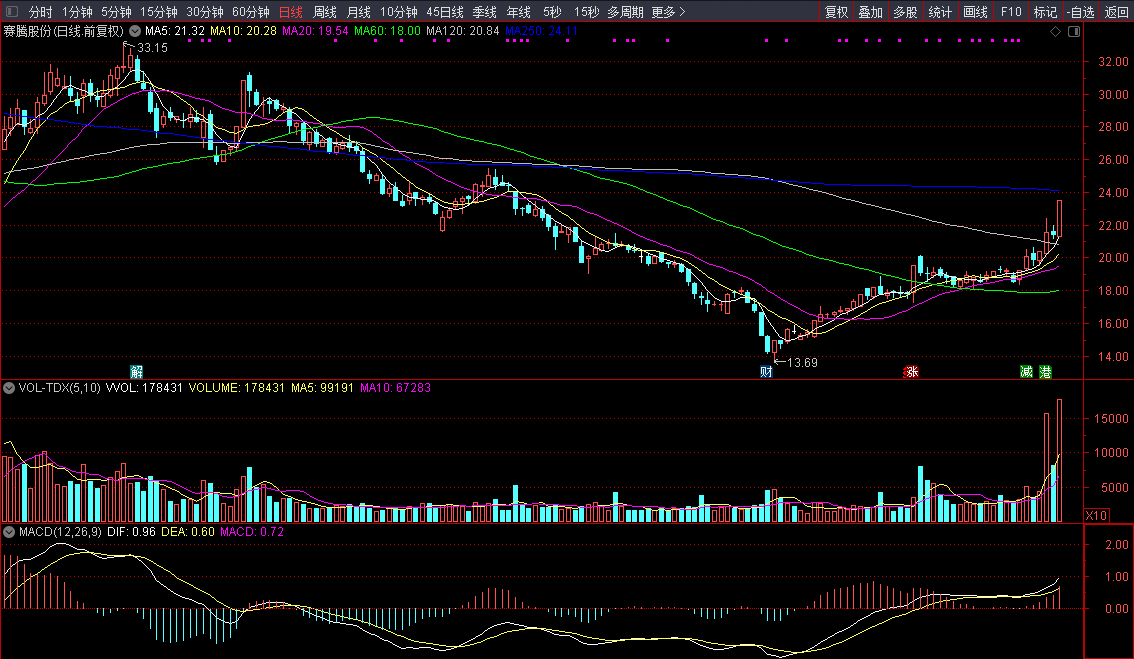Image resolution: width=1134 pixels, height=659 pixels.
Task: Click the 返回 back button
Action: 1116,12
